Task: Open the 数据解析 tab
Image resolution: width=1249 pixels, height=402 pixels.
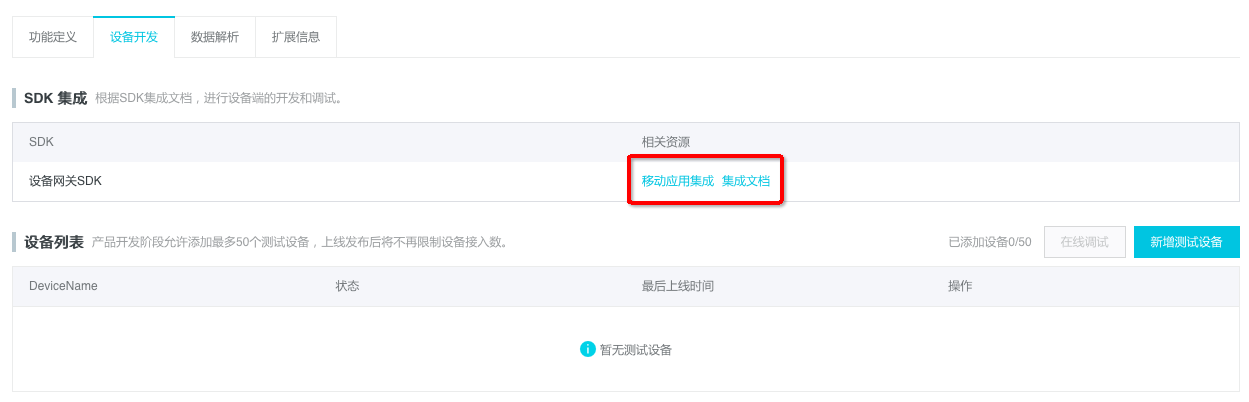Action: (x=215, y=37)
